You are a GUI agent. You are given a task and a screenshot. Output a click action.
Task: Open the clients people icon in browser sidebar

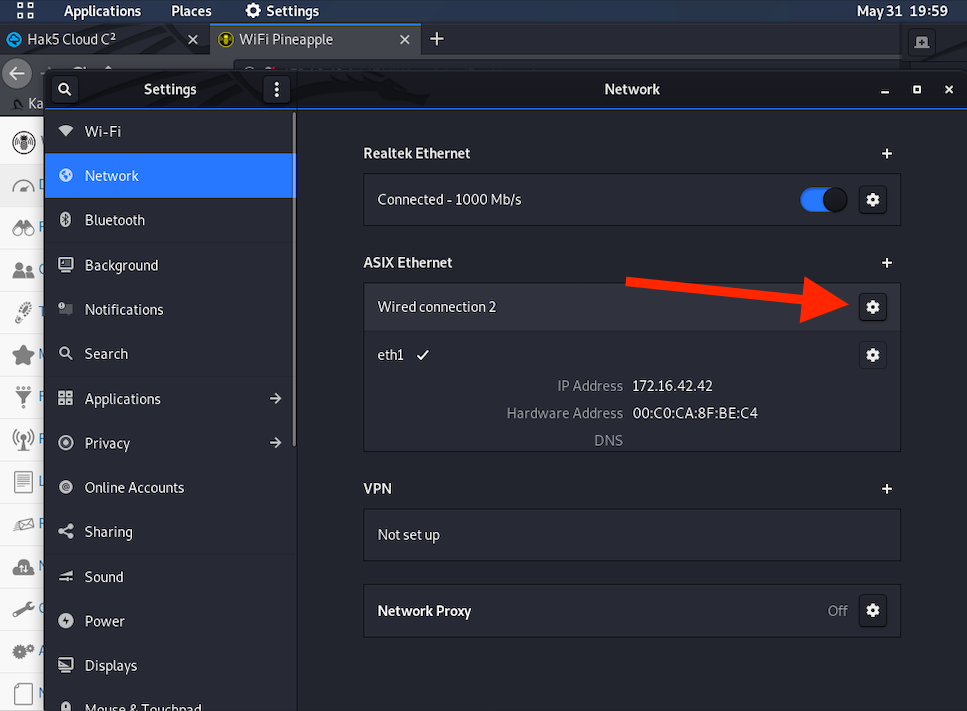pyautogui.click(x=23, y=270)
